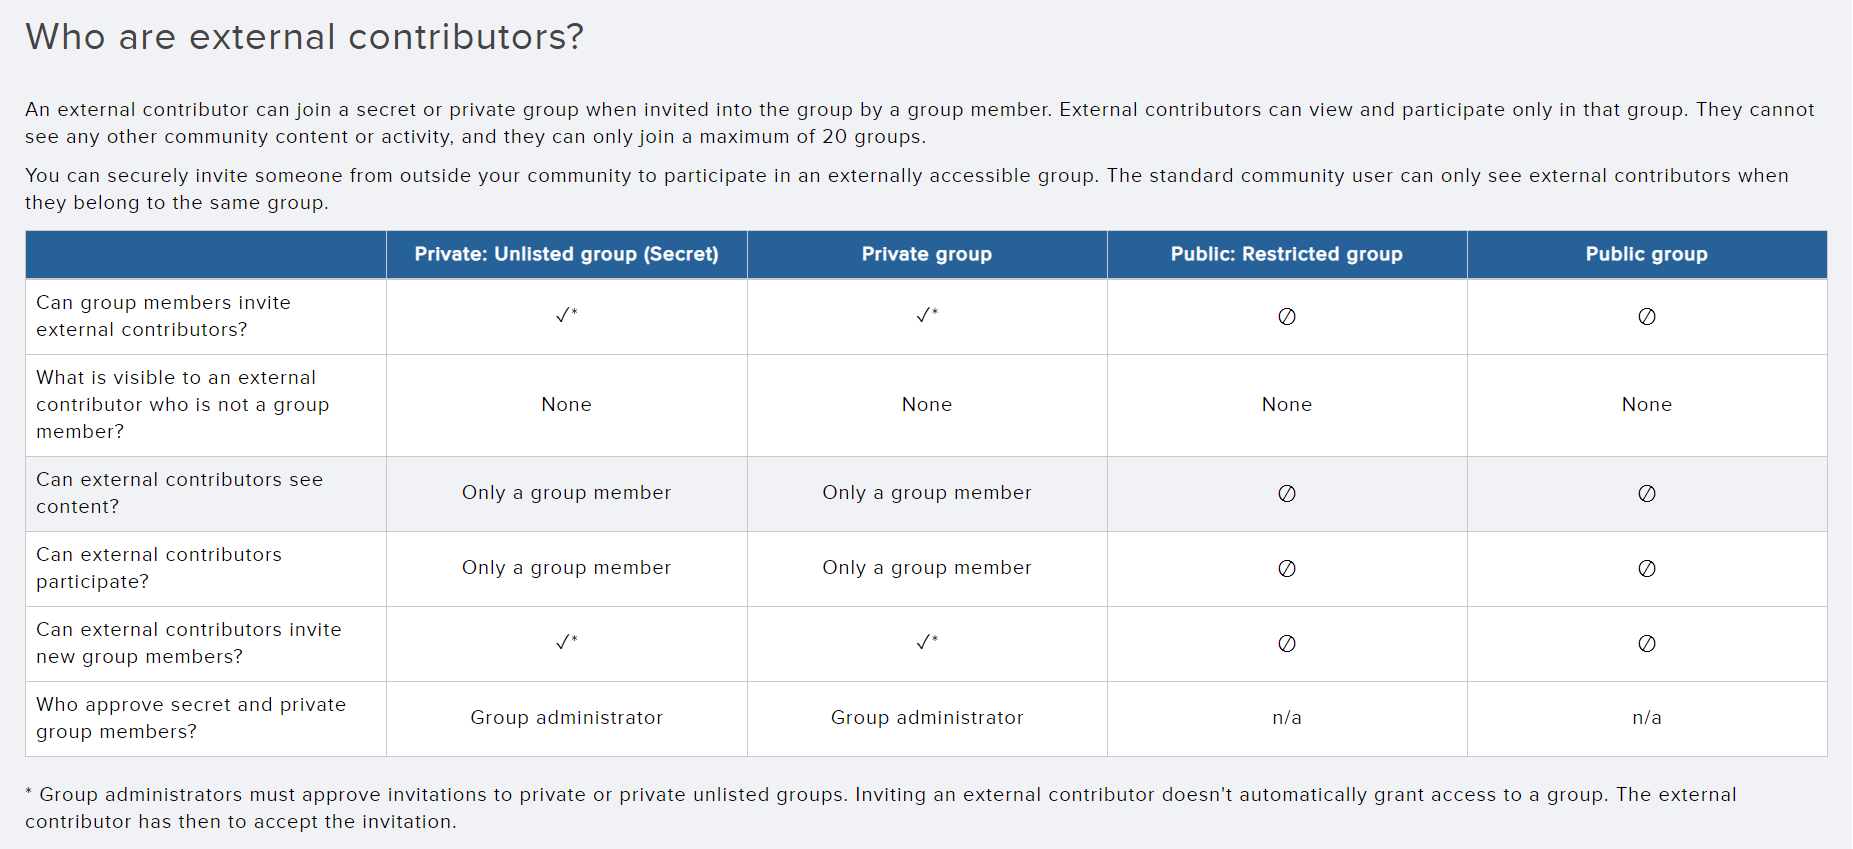Screen dimensions: 1853x849
Task: Click 'Only a group member' in Secret group see content row
Action: tap(566, 493)
